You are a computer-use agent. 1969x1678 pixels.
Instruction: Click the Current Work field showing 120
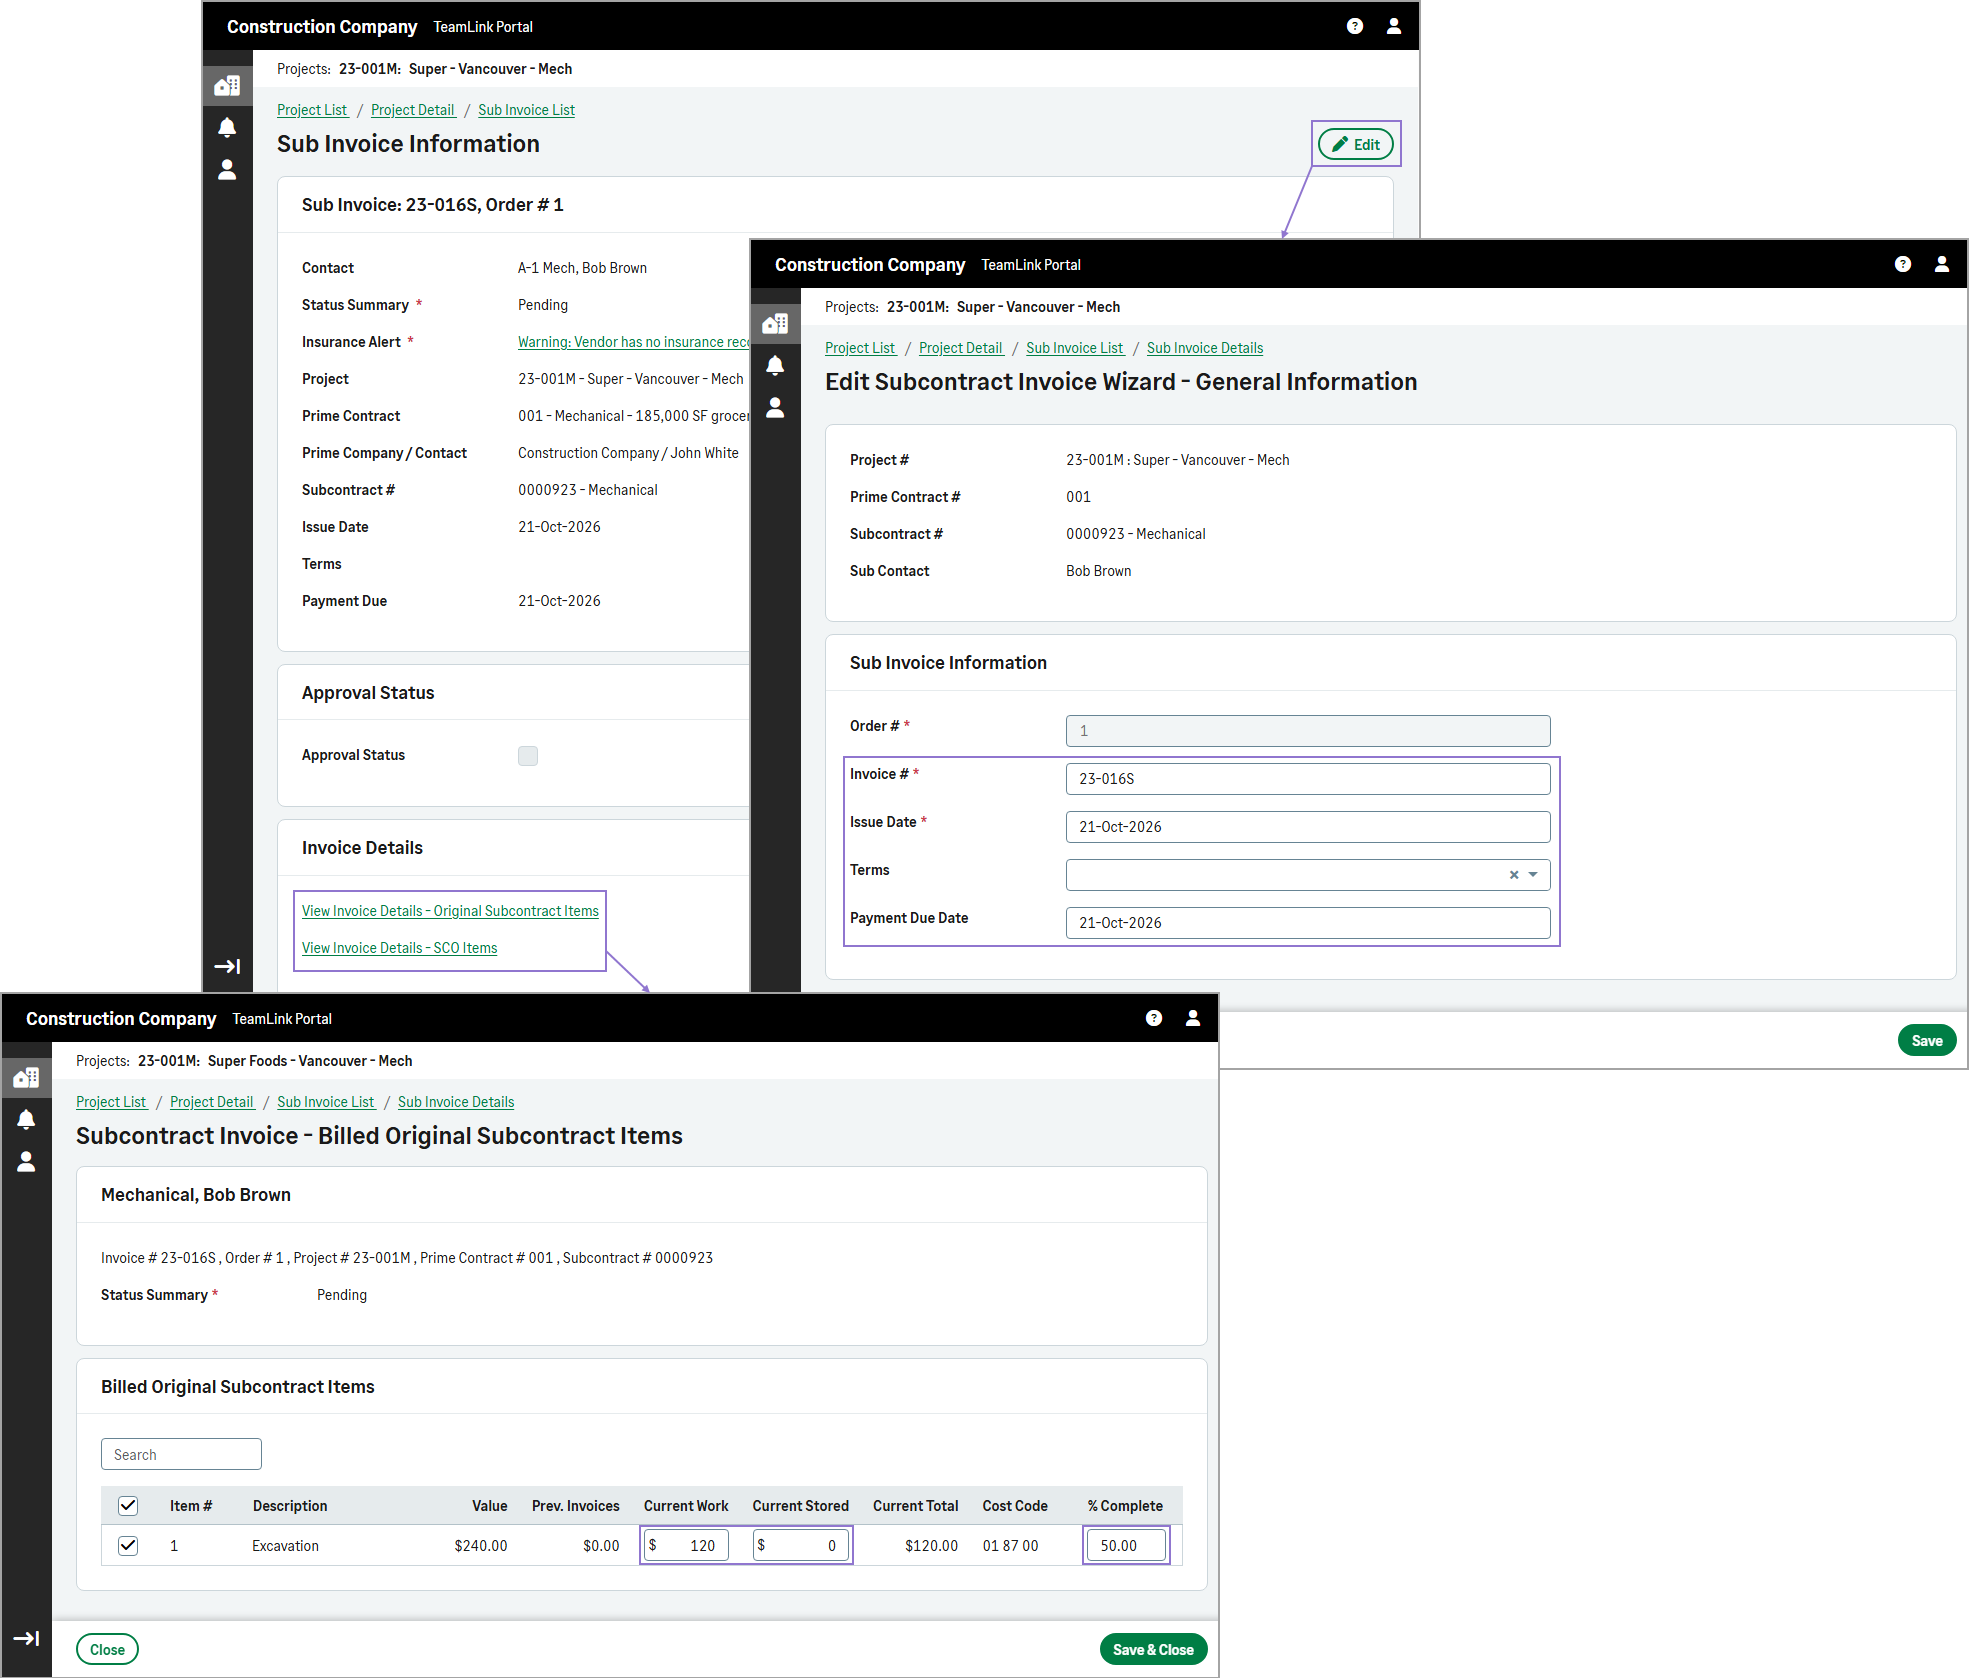click(x=686, y=1546)
